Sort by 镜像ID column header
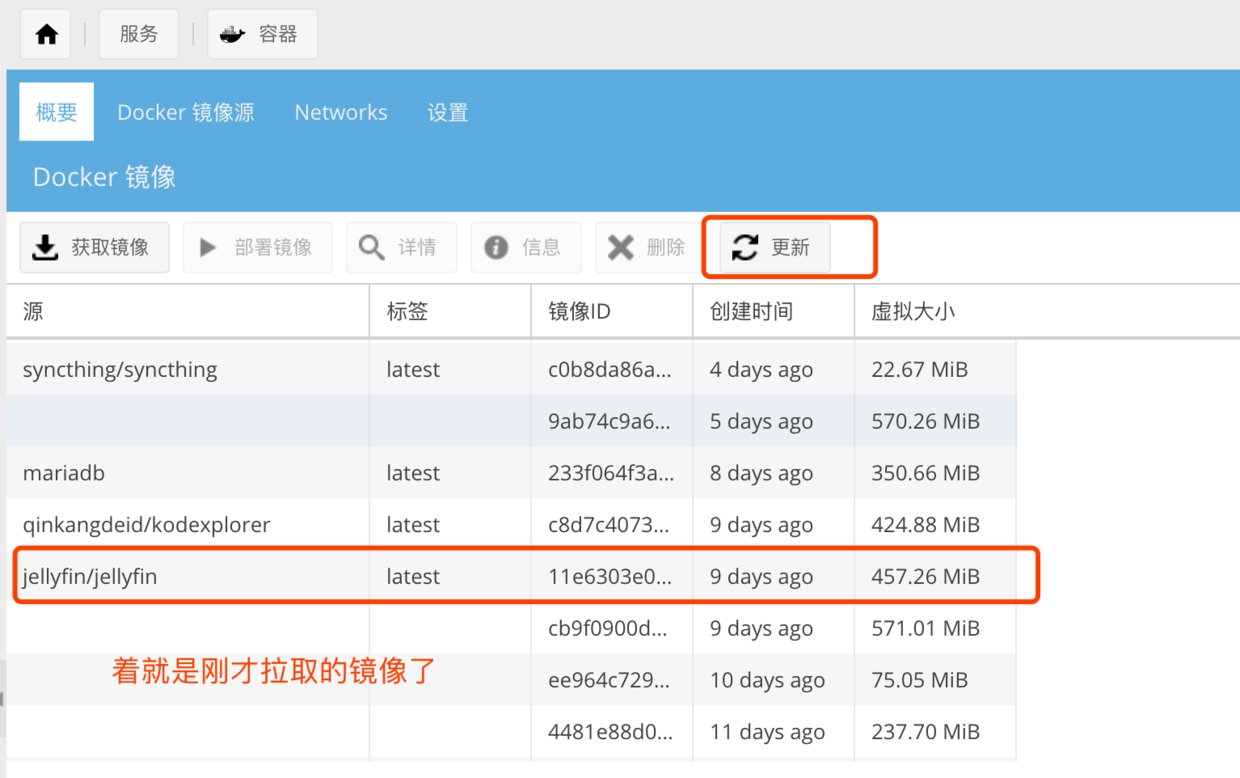This screenshot has width=1240, height=778. click(x=612, y=311)
